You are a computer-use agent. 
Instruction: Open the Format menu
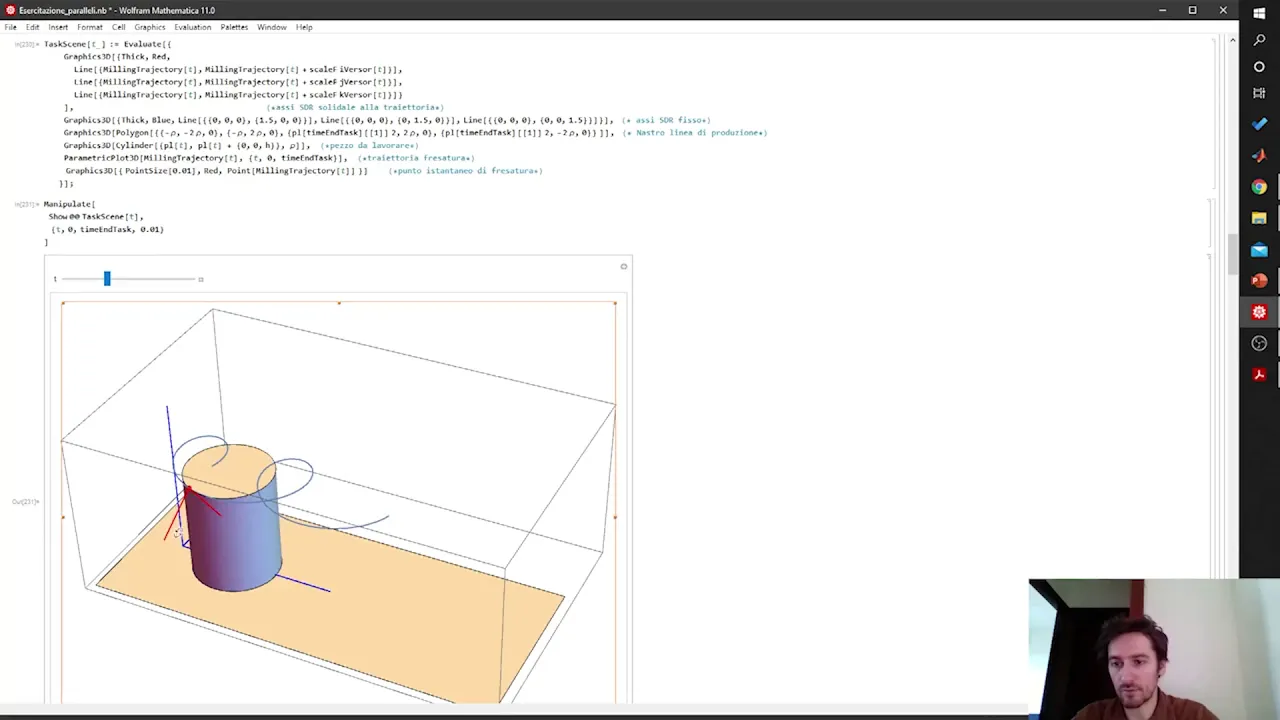coord(90,27)
